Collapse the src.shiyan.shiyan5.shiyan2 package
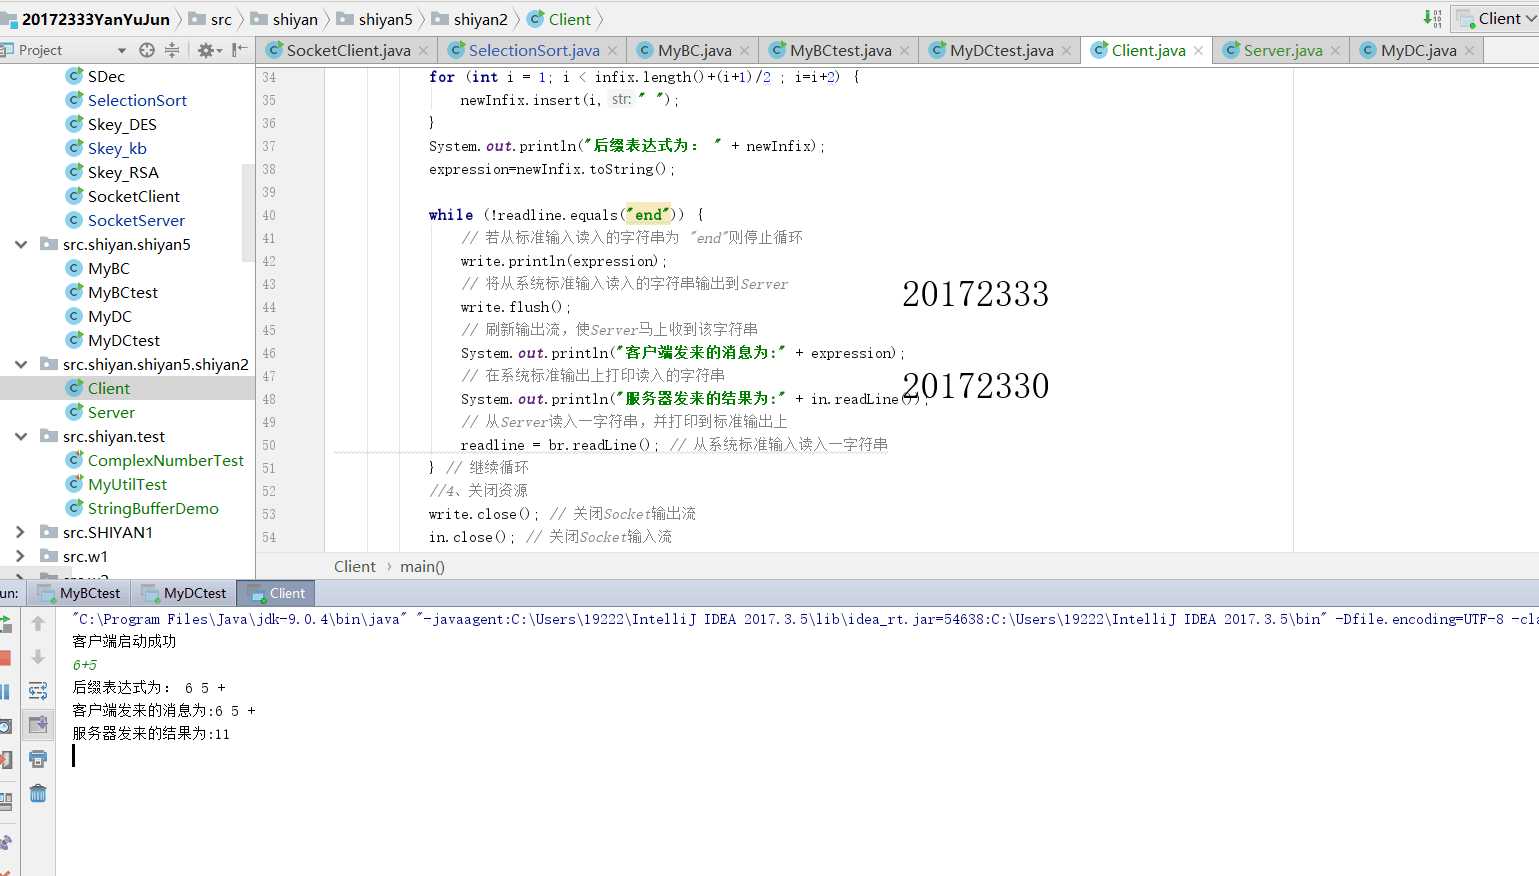Image resolution: width=1539 pixels, height=876 pixels. click(20, 364)
